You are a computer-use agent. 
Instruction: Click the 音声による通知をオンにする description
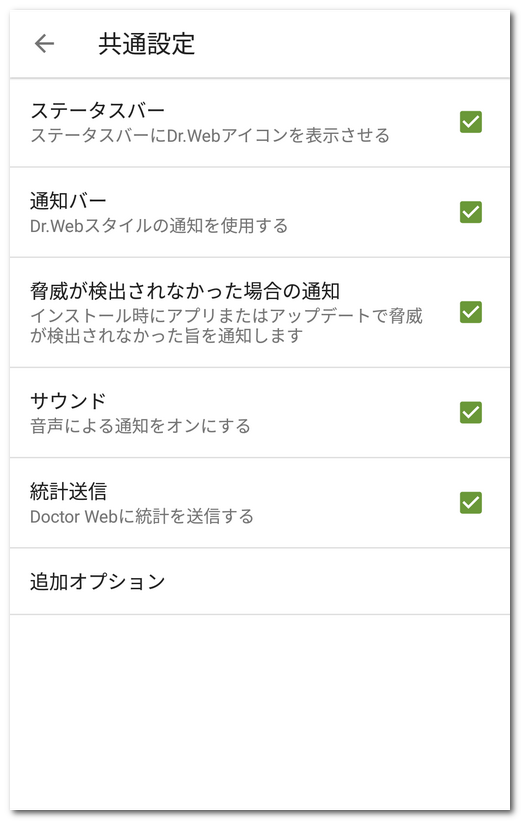coord(140,426)
